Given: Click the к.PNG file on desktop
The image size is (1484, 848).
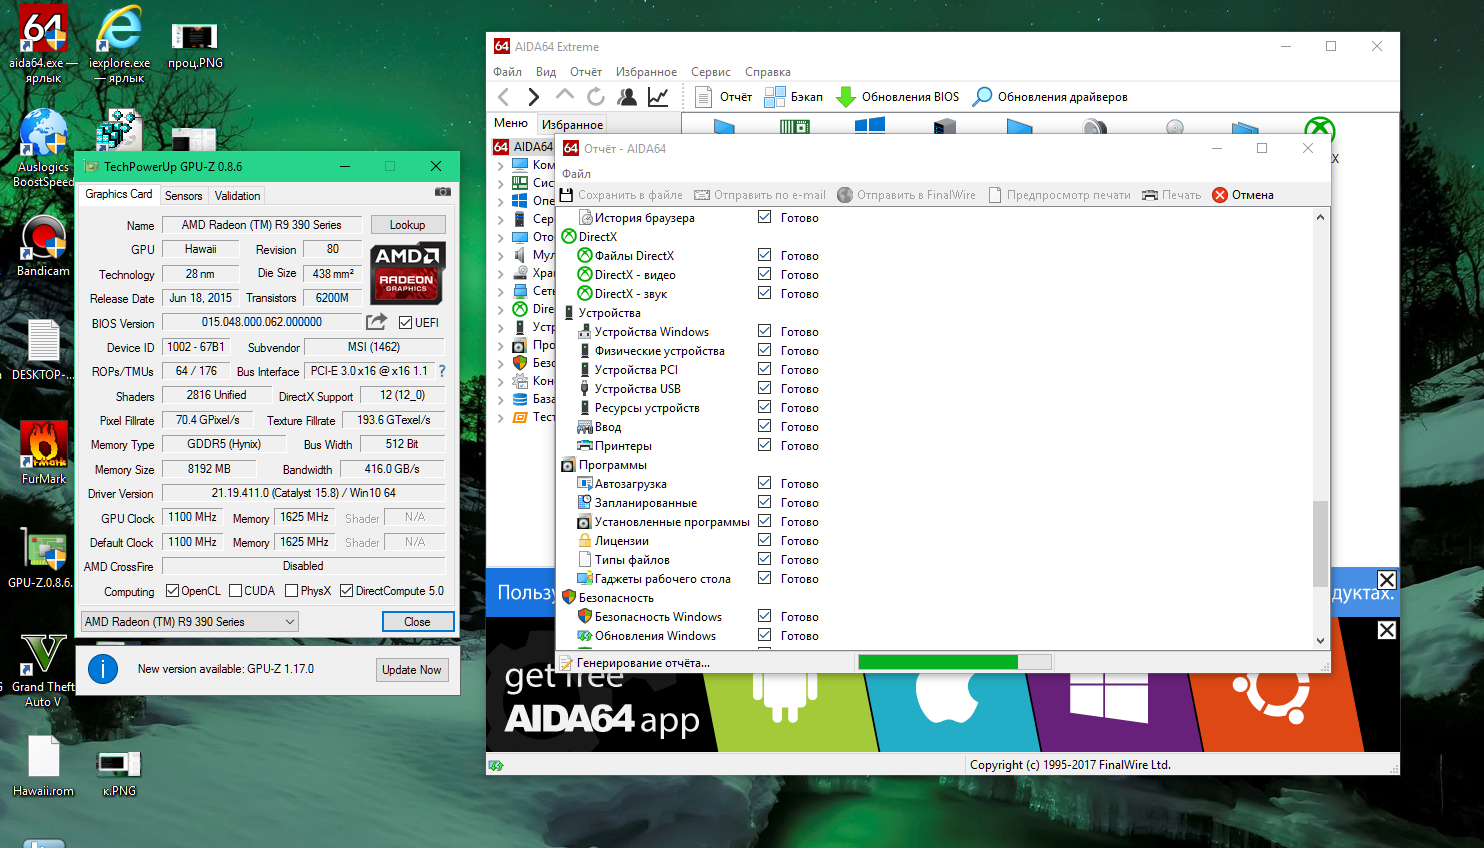Looking at the screenshot, I should pos(119,773).
